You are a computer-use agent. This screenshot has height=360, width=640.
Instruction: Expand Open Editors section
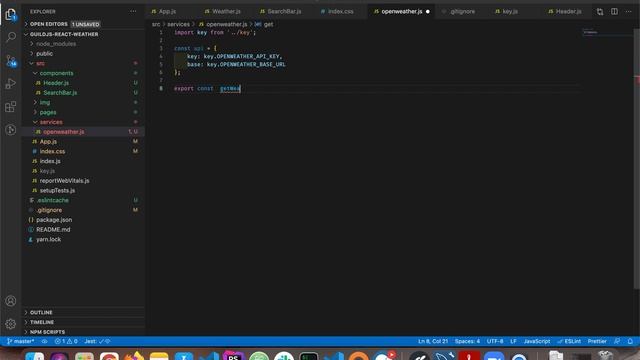coord(83,24)
